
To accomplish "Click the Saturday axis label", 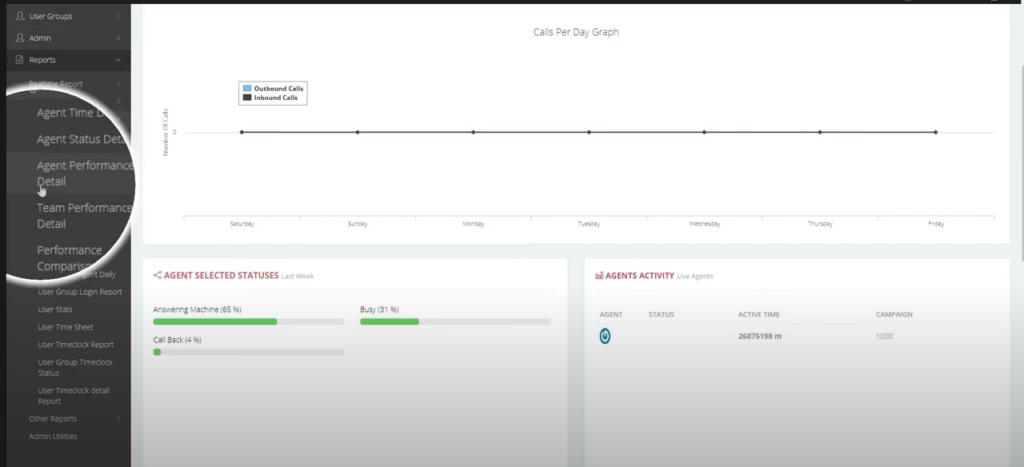I will click(x=242, y=223).
